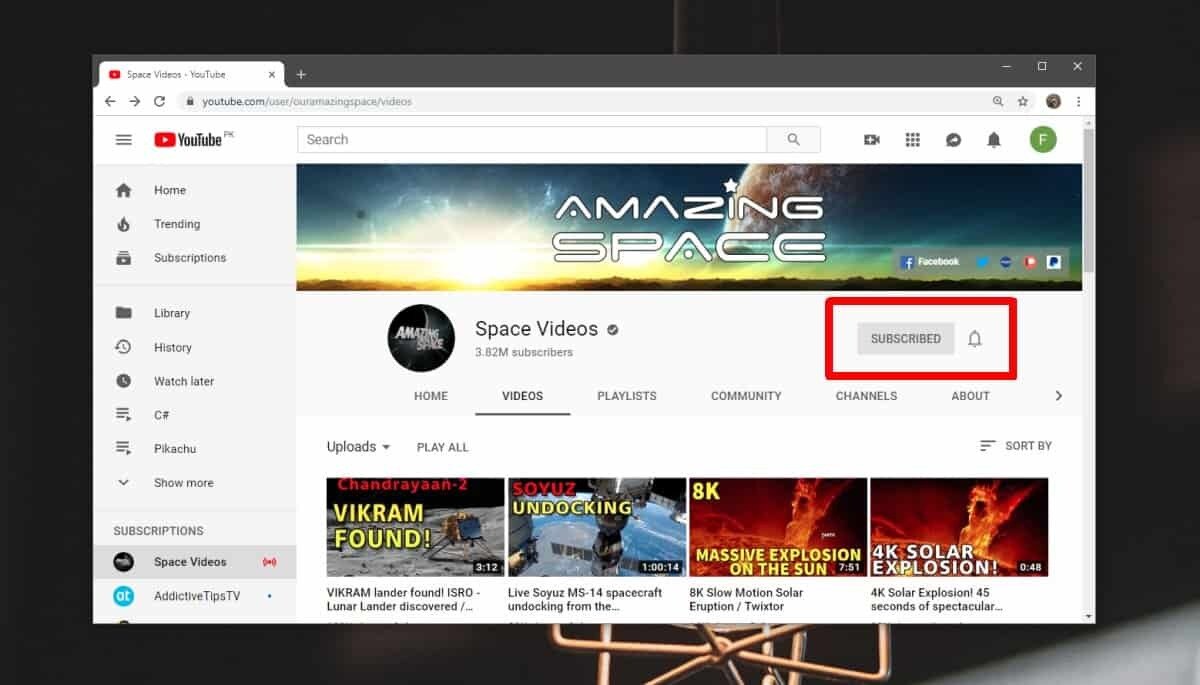This screenshot has height=685, width=1200.
Task: Click the PLAY ALL link
Action: 442,446
